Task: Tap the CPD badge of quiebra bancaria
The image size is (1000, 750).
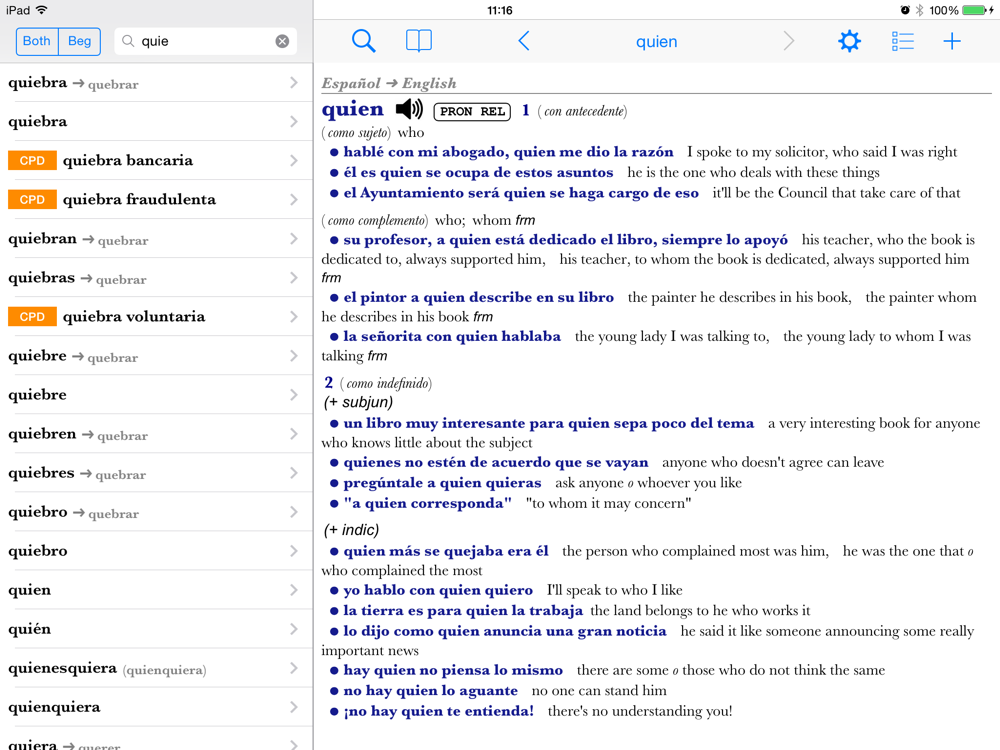Action: [x=33, y=161]
